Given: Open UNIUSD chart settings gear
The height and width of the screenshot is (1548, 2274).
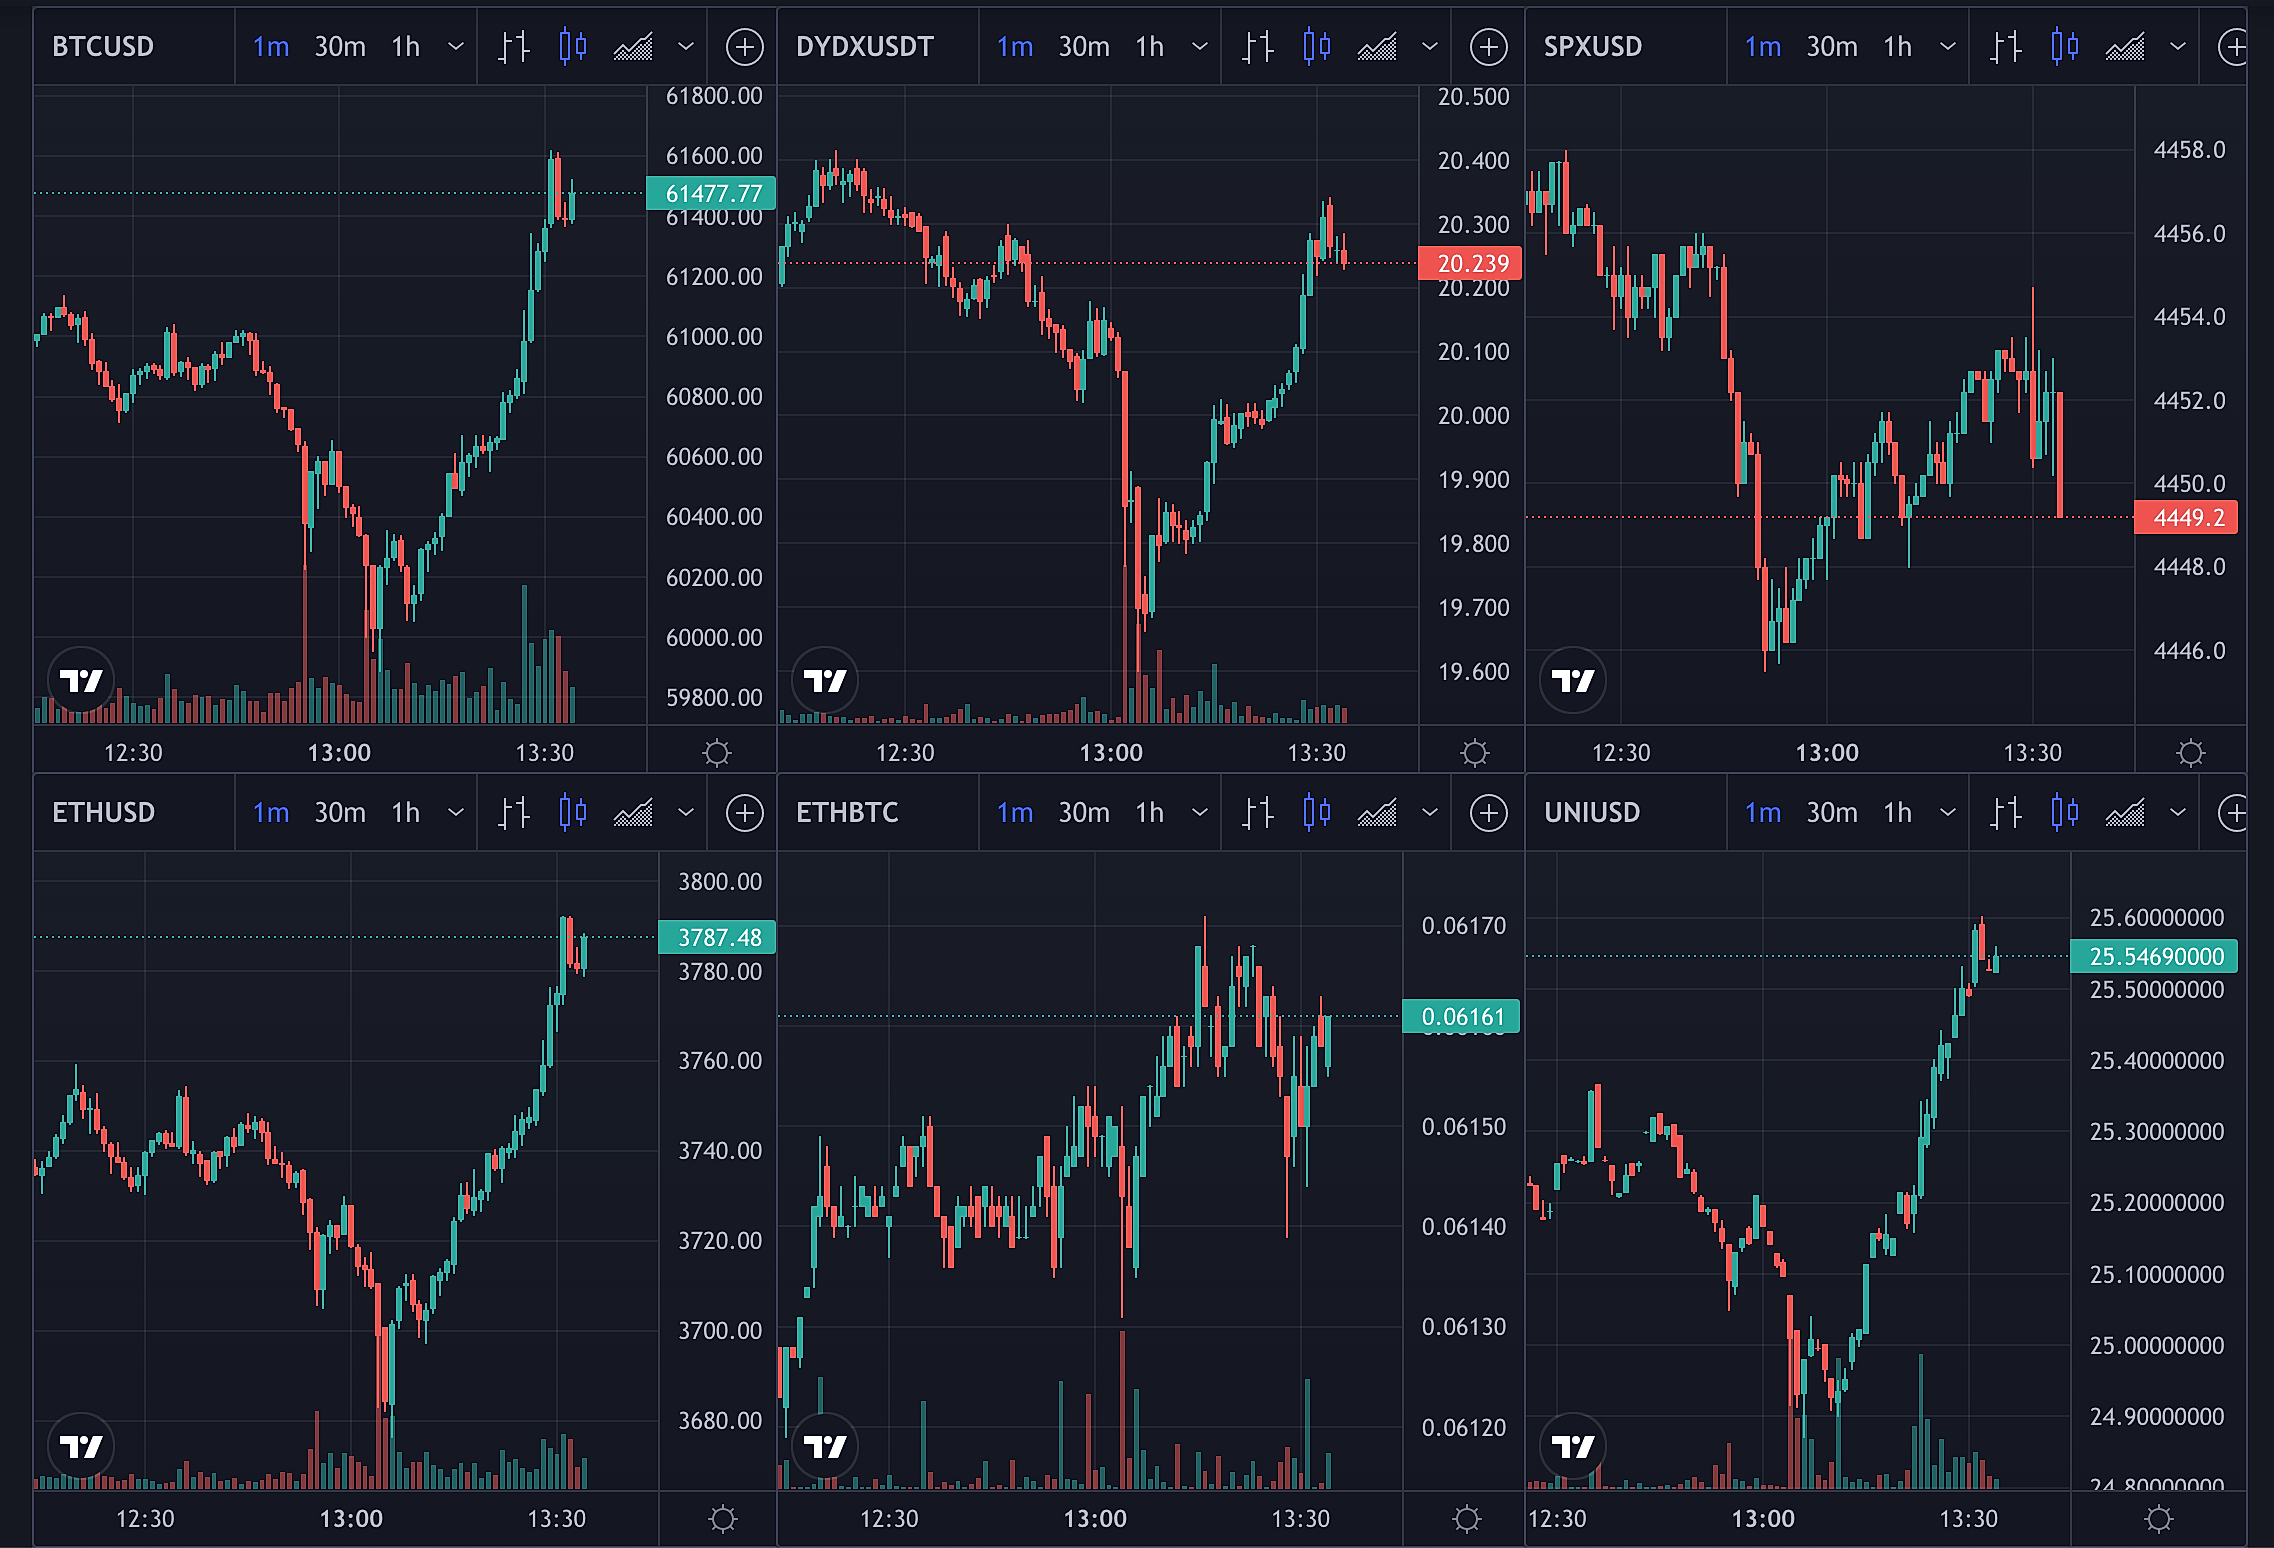Looking at the screenshot, I should [x=2159, y=1519].
